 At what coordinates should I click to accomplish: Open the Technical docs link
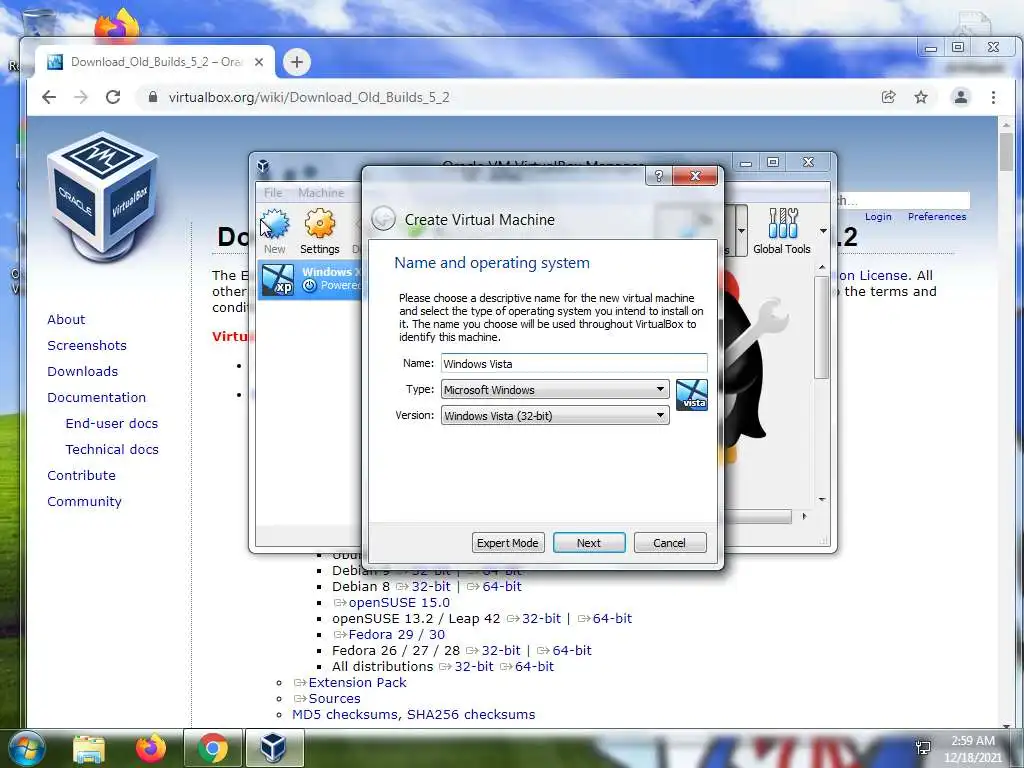point(112,449)
